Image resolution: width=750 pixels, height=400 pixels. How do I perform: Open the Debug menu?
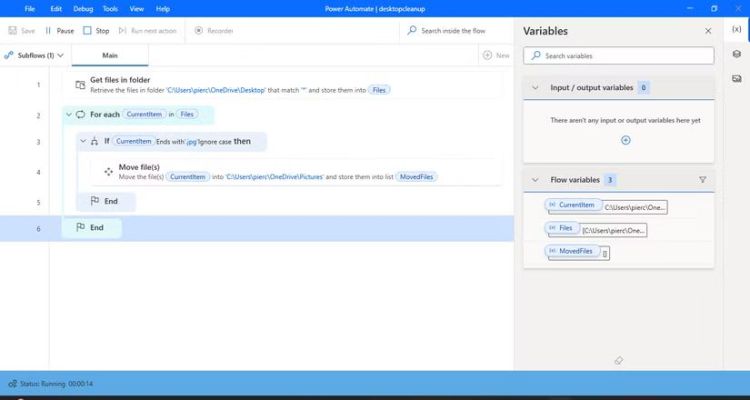pyautogui.click(x=83, y=8)
